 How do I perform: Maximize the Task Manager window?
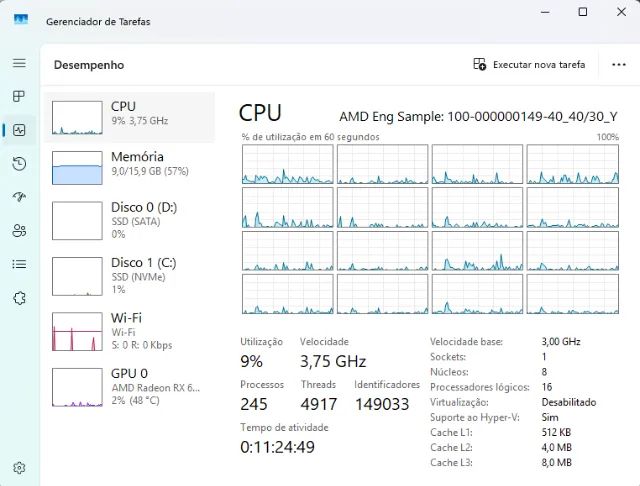coord(583,12)
